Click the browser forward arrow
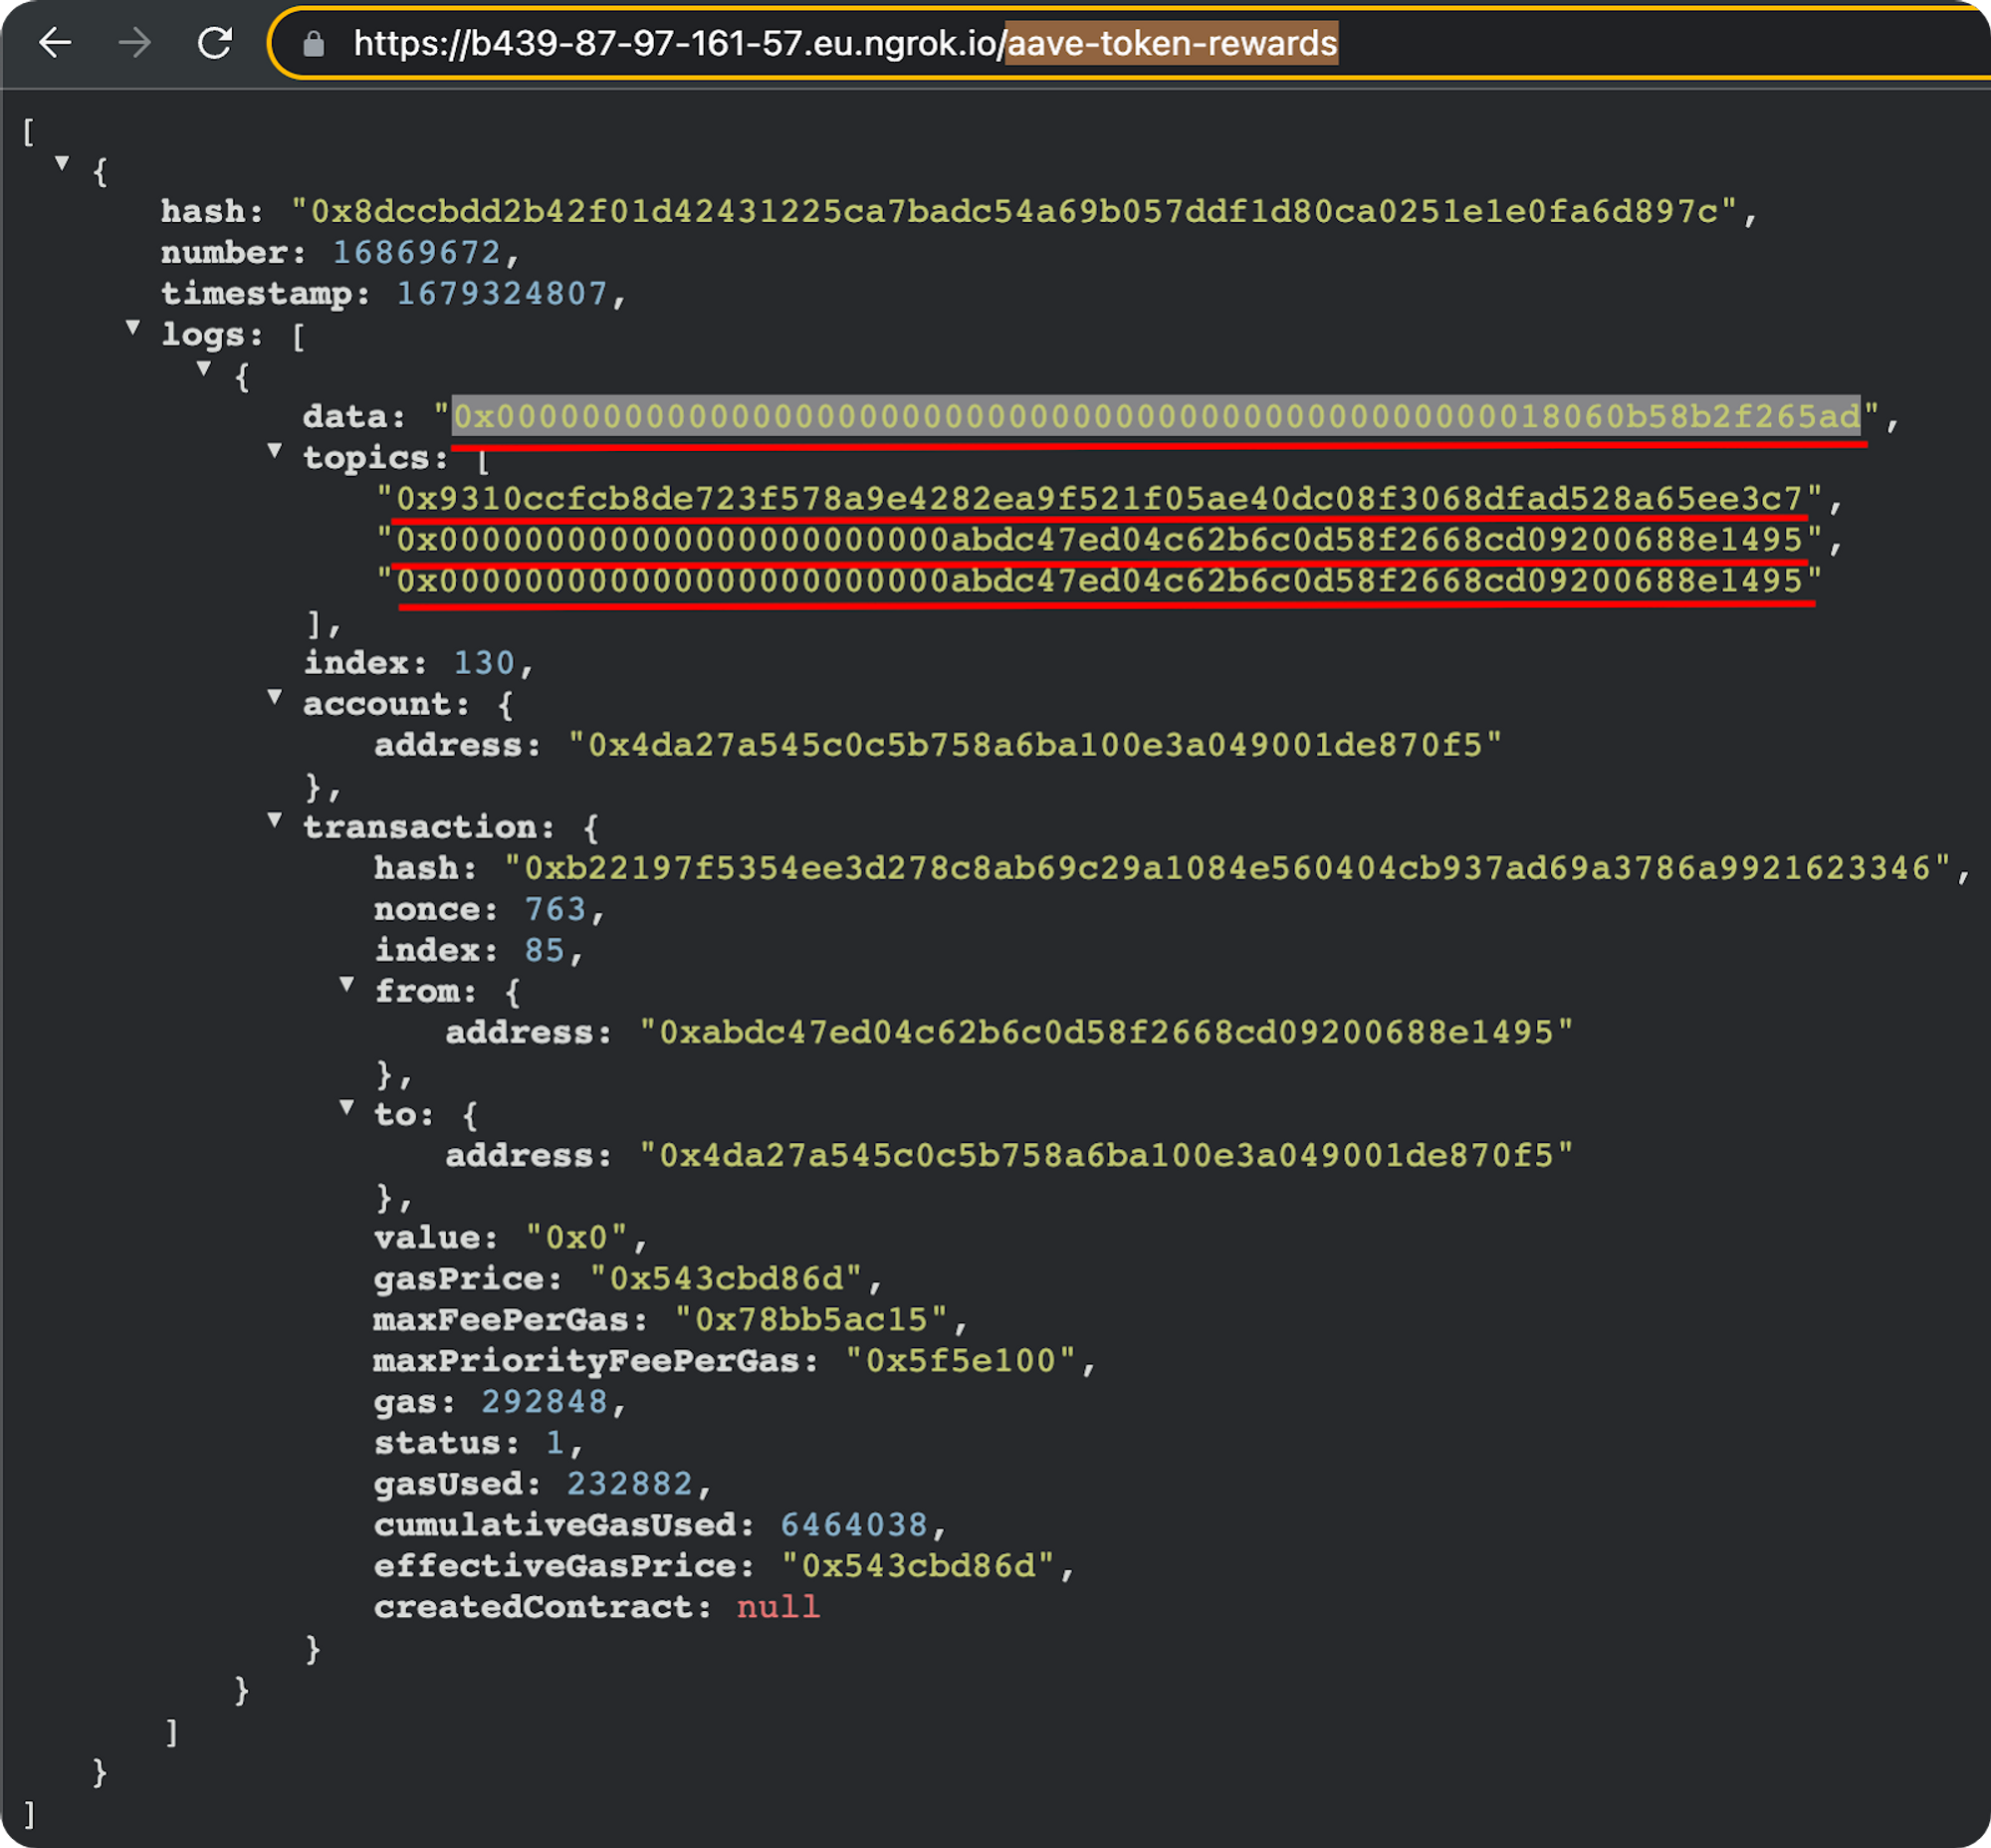The width and height of the screenshot is (1991, 1848). [x=134, y=43]
